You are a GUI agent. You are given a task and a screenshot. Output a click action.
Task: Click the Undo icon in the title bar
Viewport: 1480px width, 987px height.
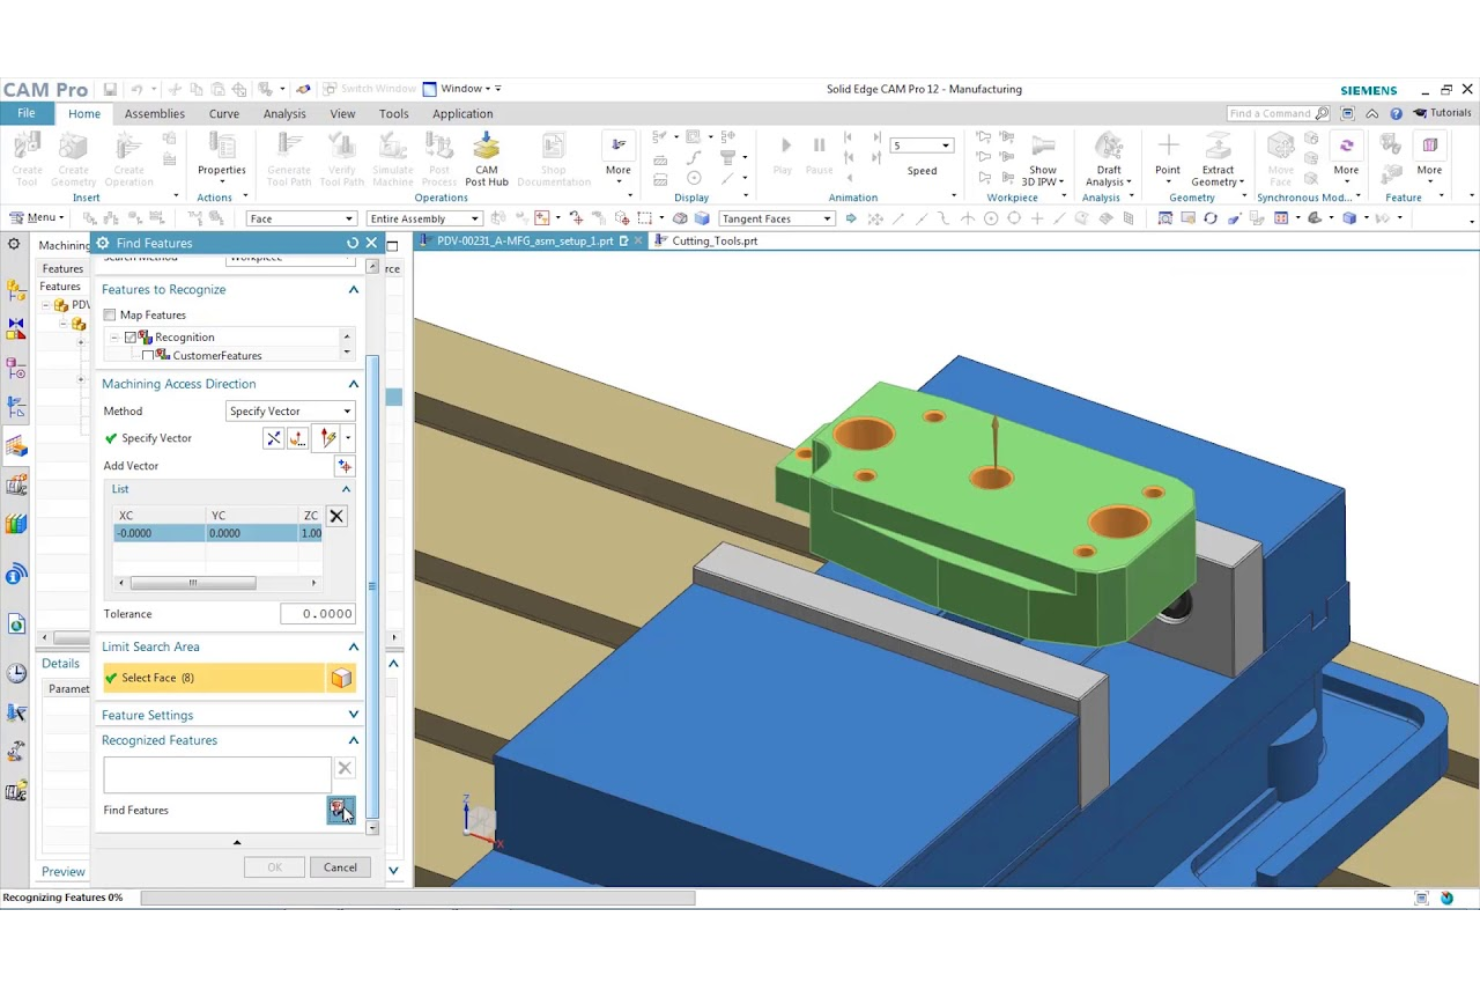(137, 89)
